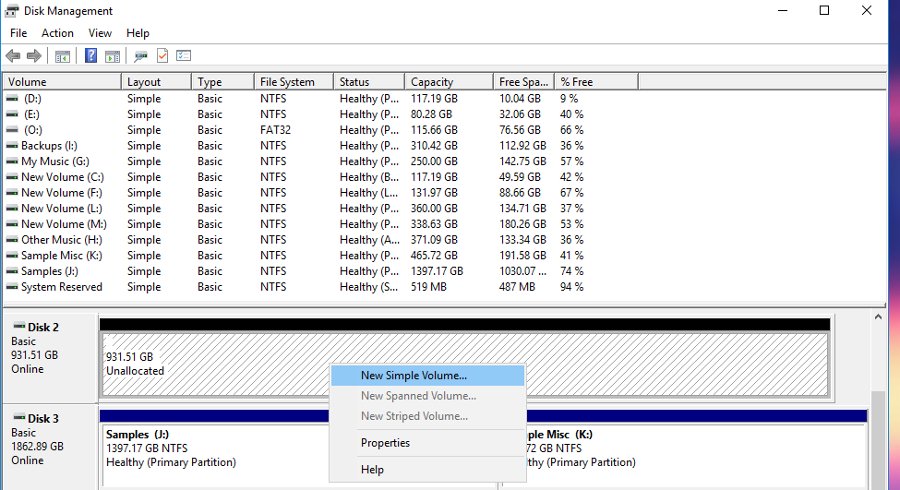This screenshot has width=900, height=490.
Task: Click the Back arrow toolbar icon
Action: (x=13, y=56)
